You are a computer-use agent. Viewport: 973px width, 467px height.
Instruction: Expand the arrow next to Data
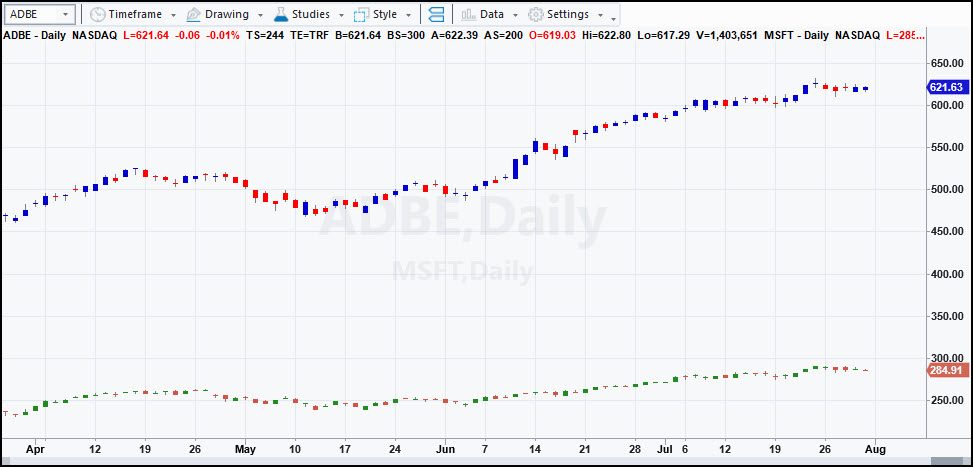(x=514, y=15)
